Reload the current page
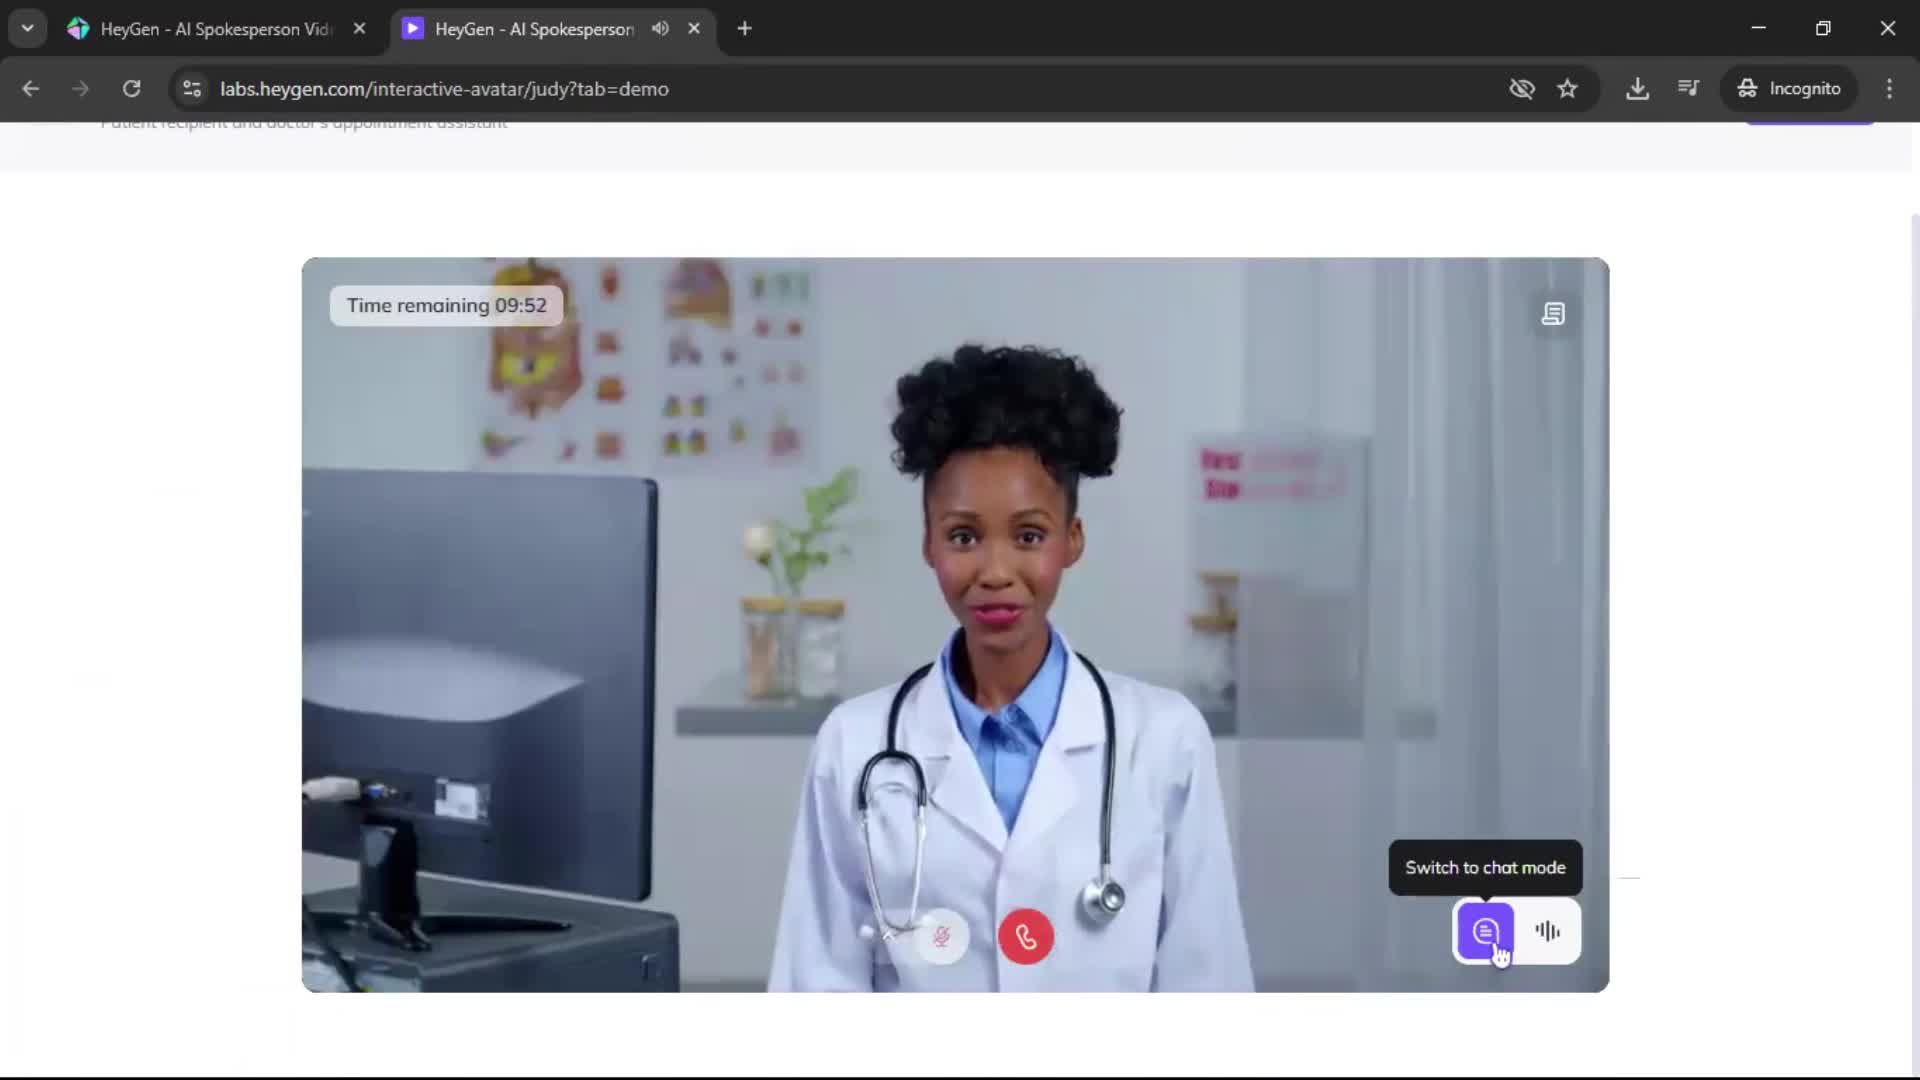 pos(131,89)
